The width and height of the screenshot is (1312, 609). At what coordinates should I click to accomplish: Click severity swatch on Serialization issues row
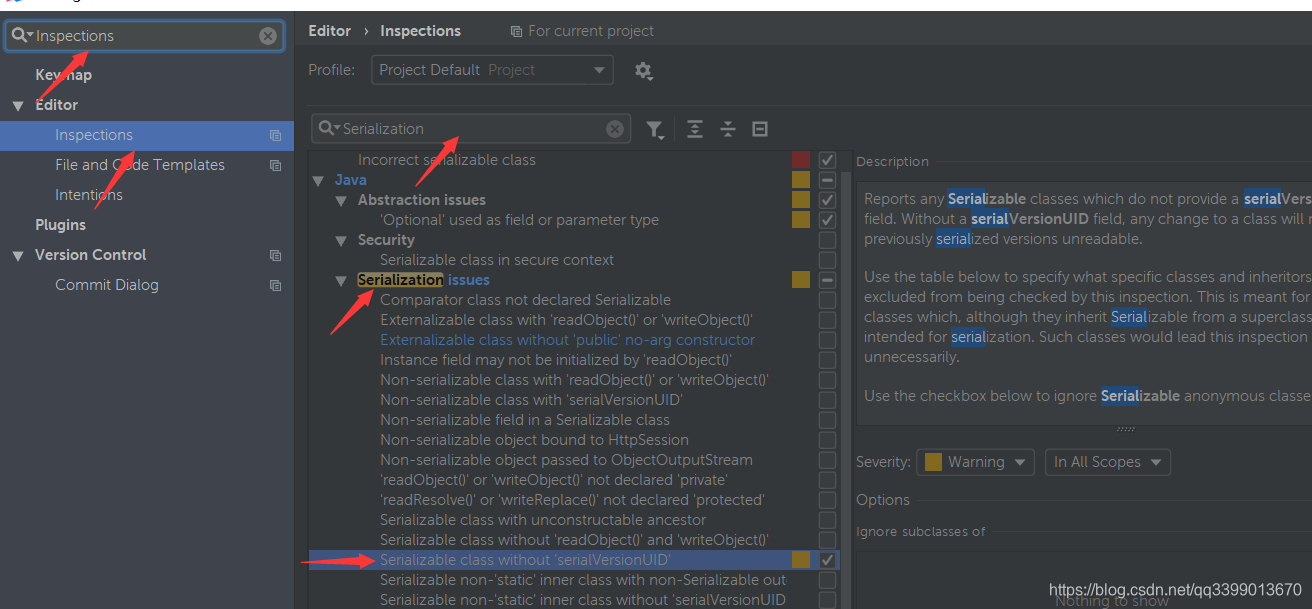(801, 280)
